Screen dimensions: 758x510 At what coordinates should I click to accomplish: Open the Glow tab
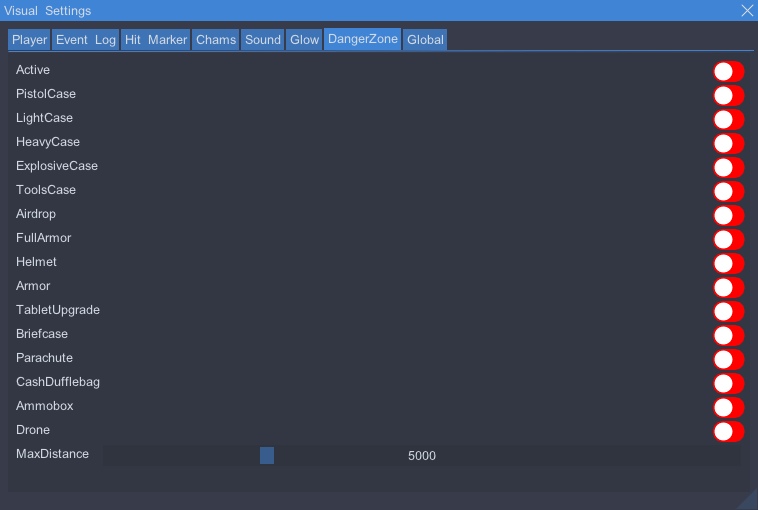tap(304, 40)
